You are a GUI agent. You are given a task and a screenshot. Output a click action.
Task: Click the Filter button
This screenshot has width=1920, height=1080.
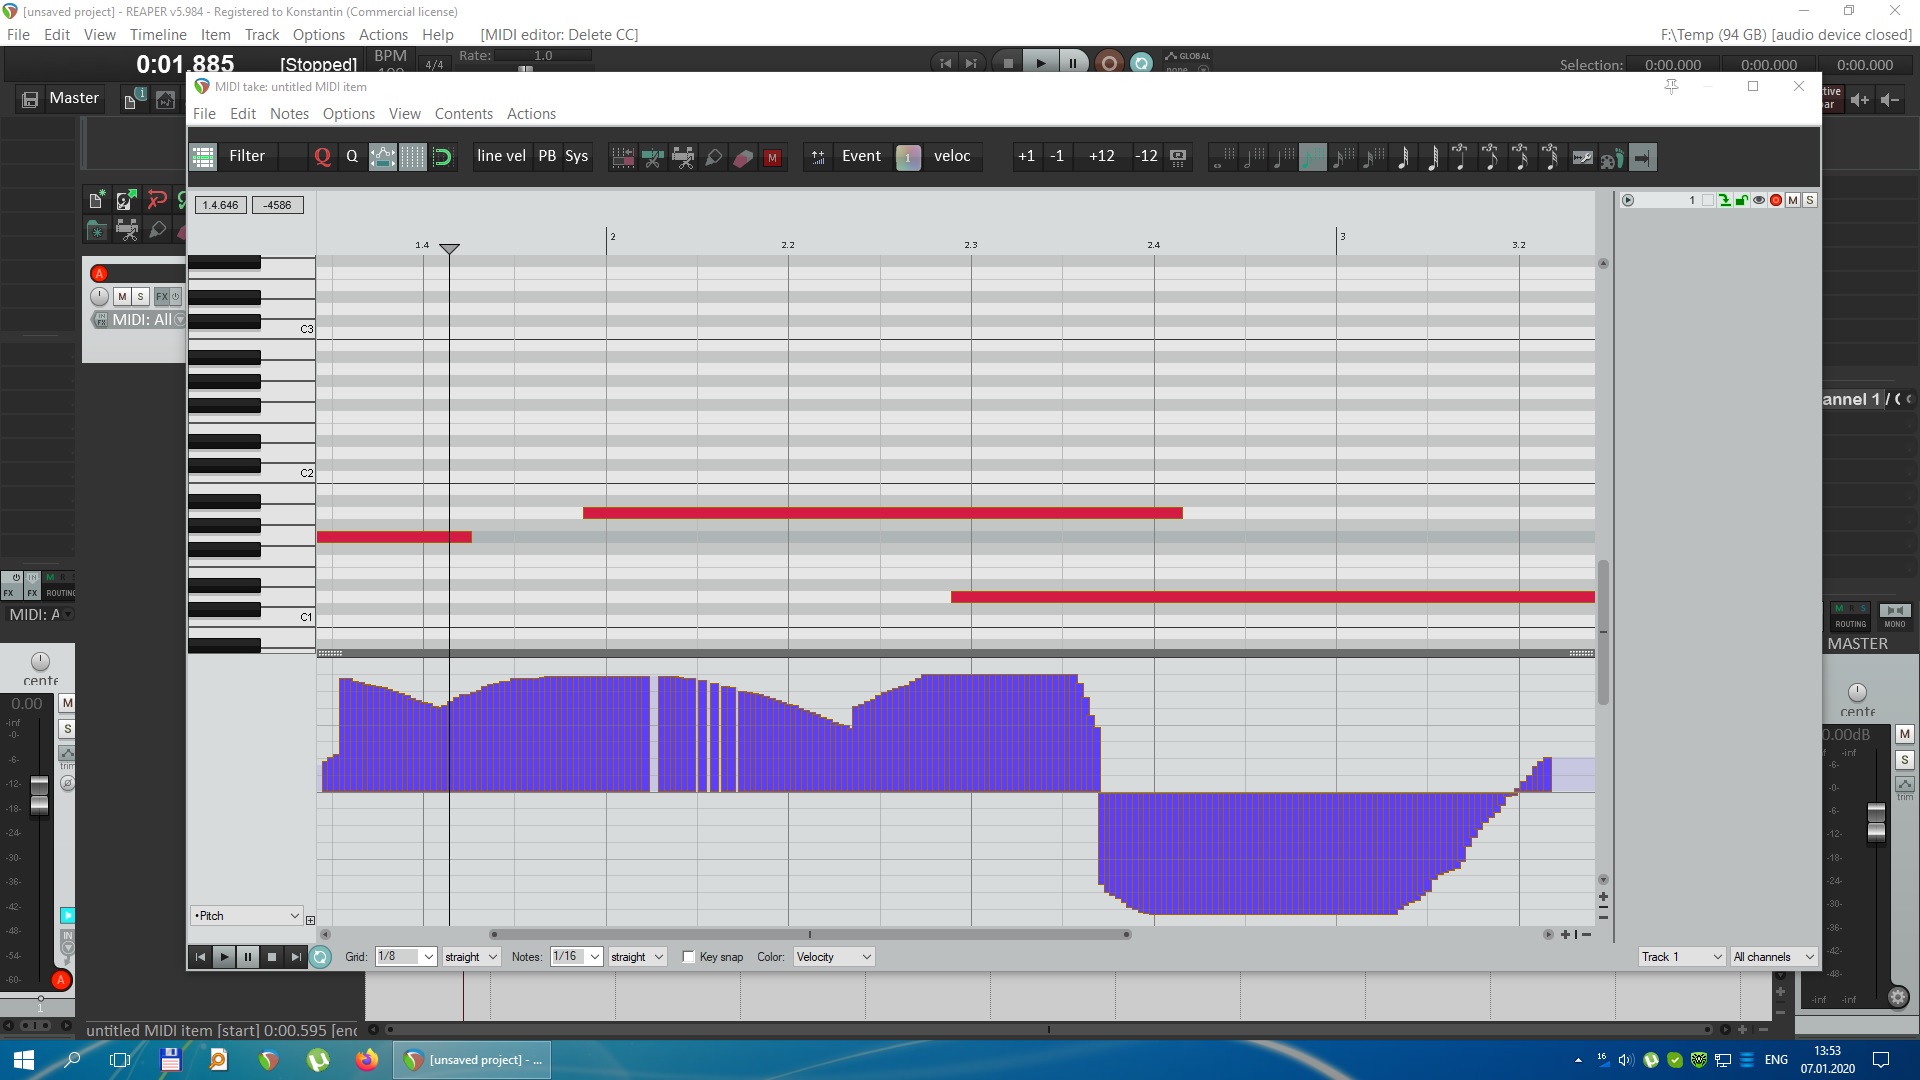coord(247,156)
